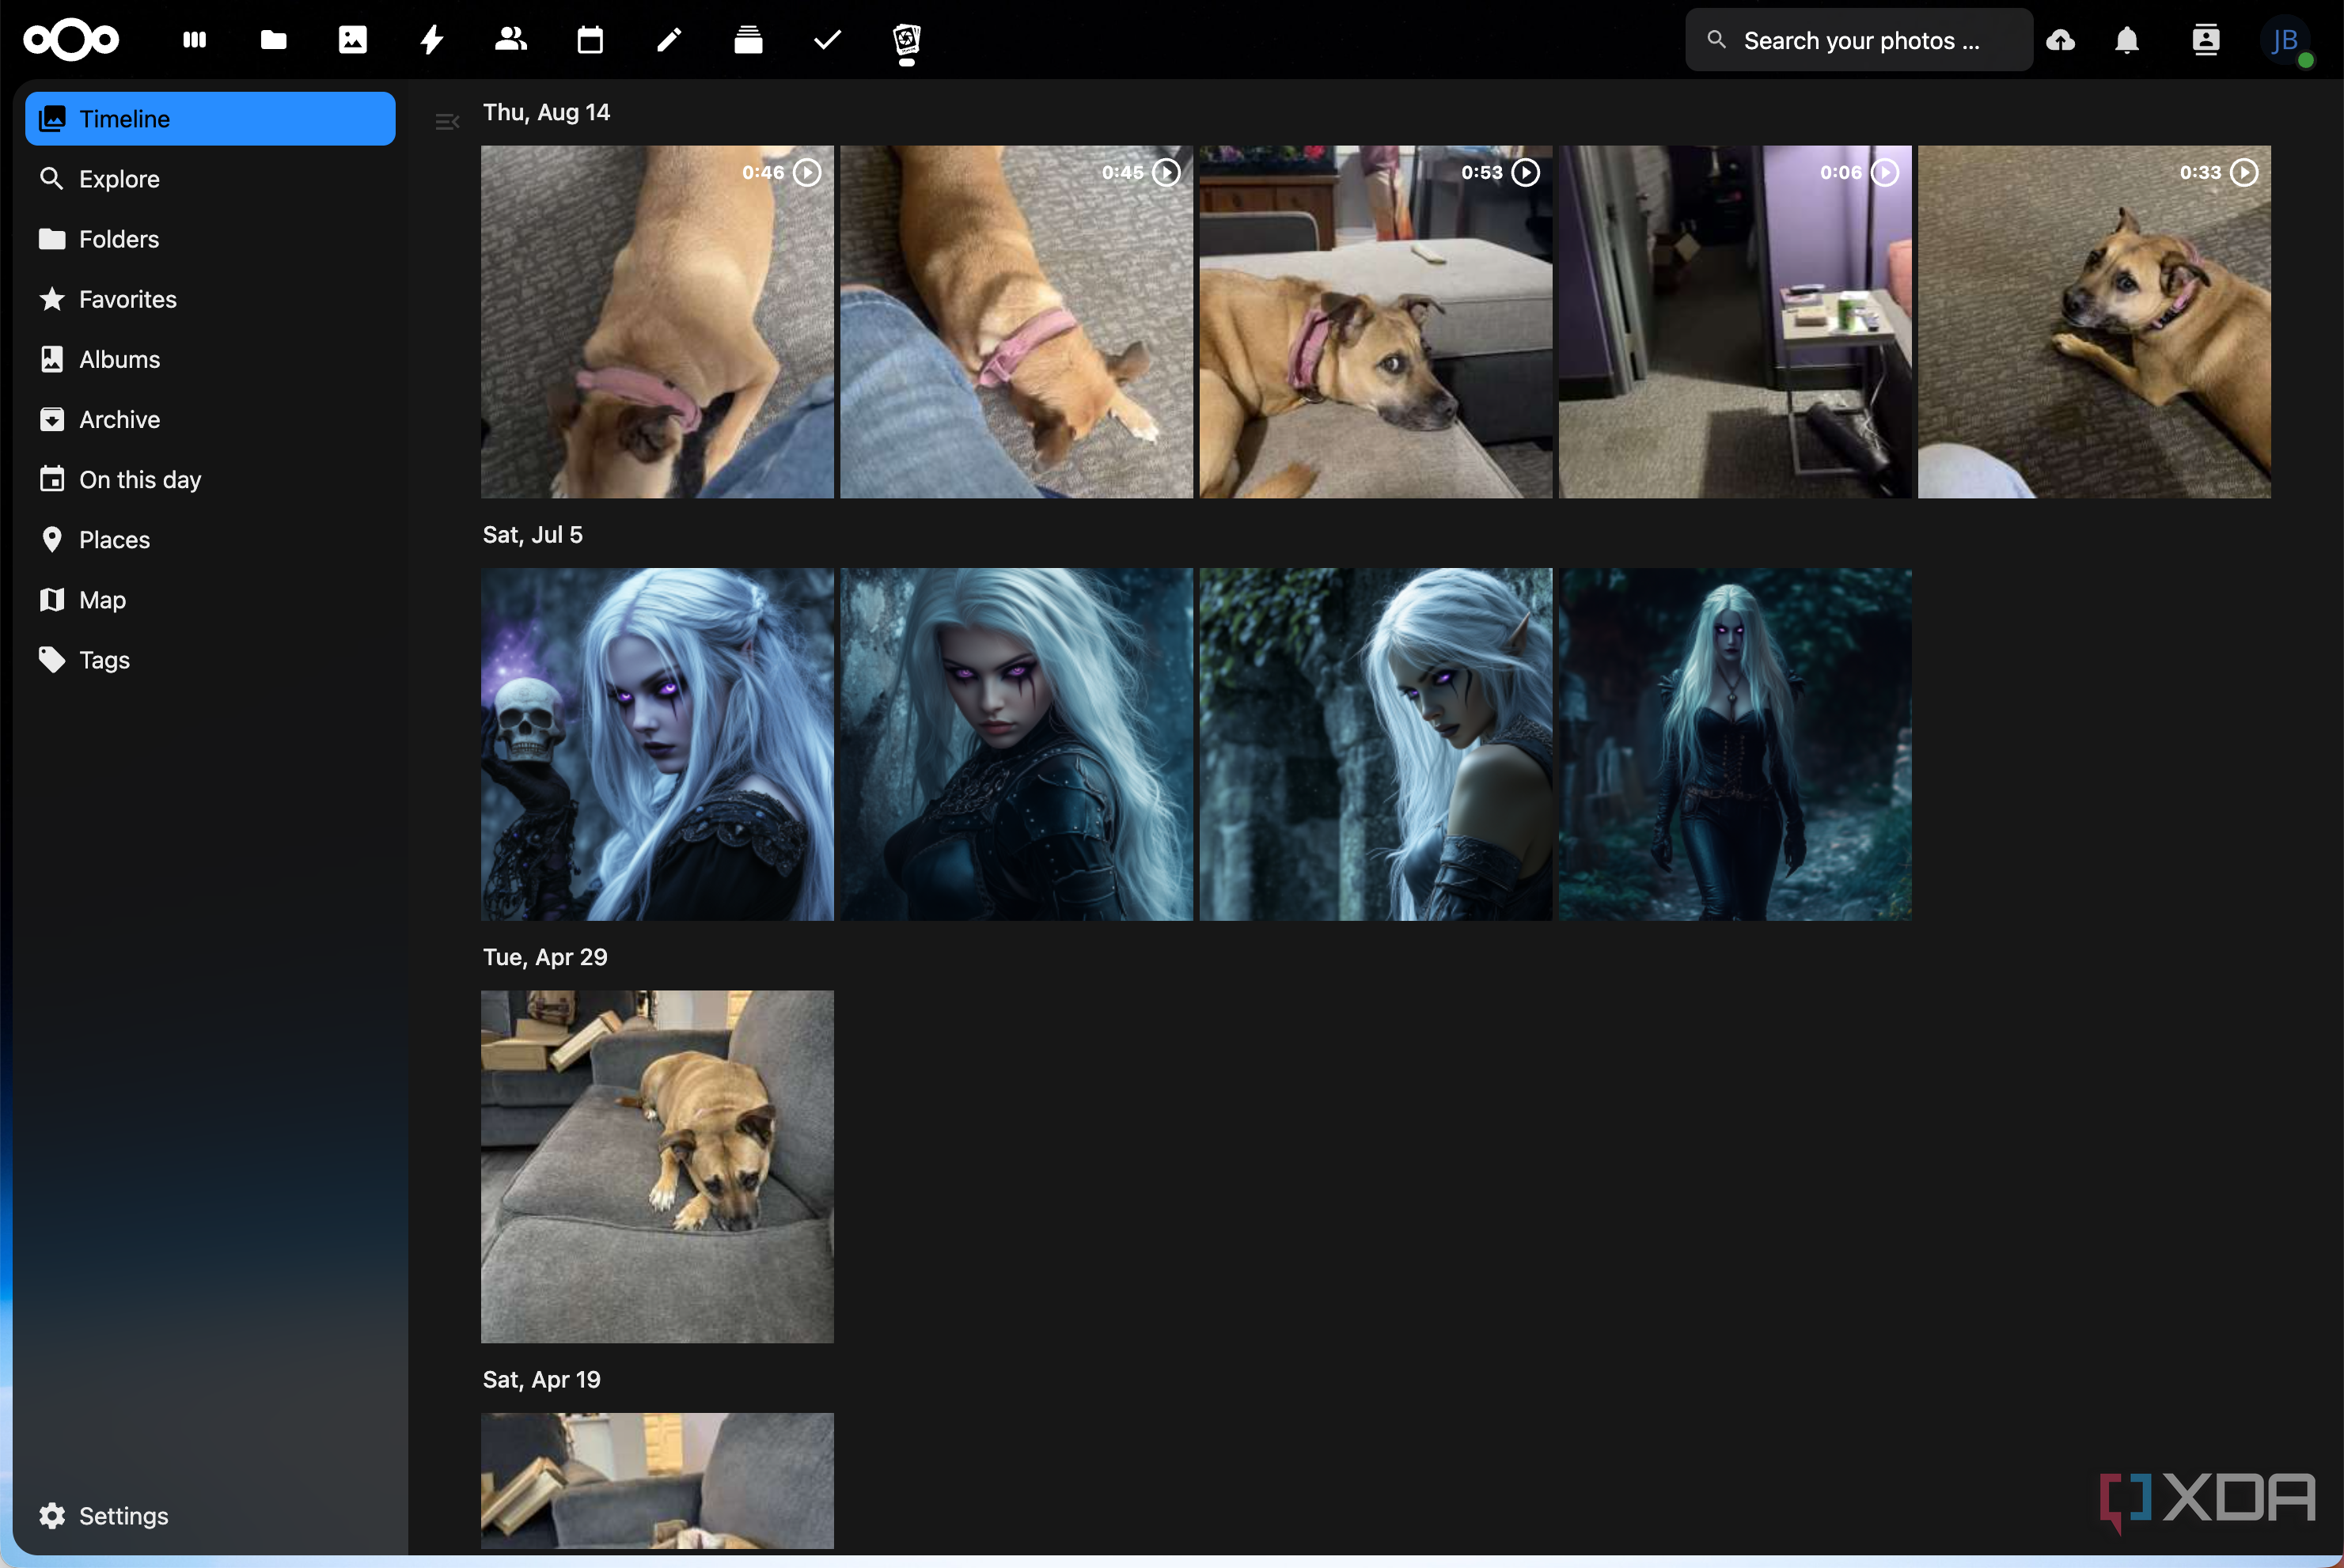The image size is (2344, 1568).
Task: Open the Notes pencil icon
Action: tap(669, 40)
